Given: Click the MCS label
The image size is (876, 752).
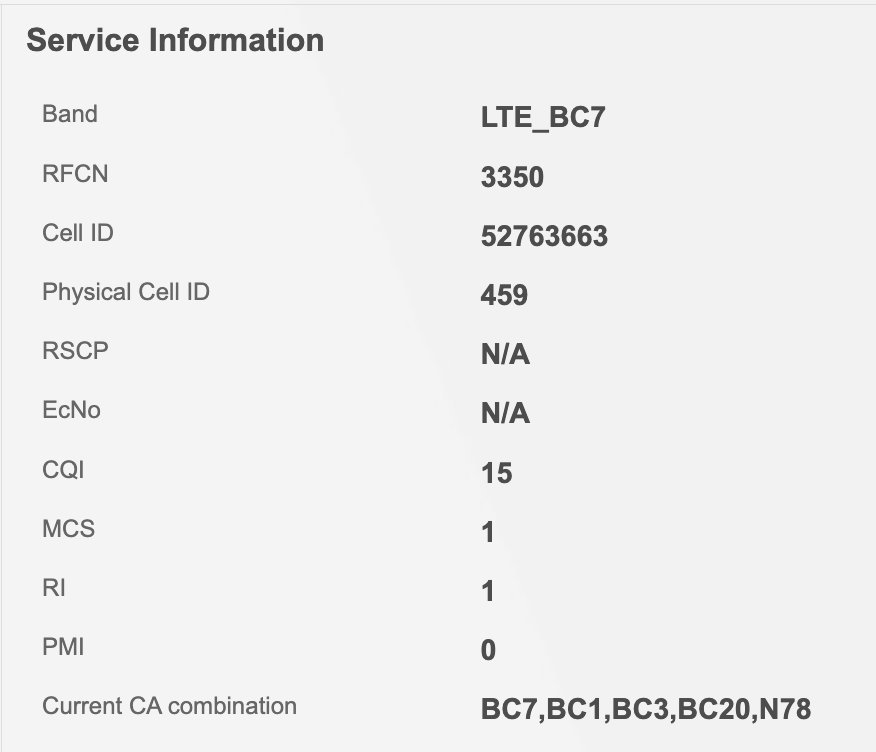Looking at the screenshot, I should [x=68, y=528].
